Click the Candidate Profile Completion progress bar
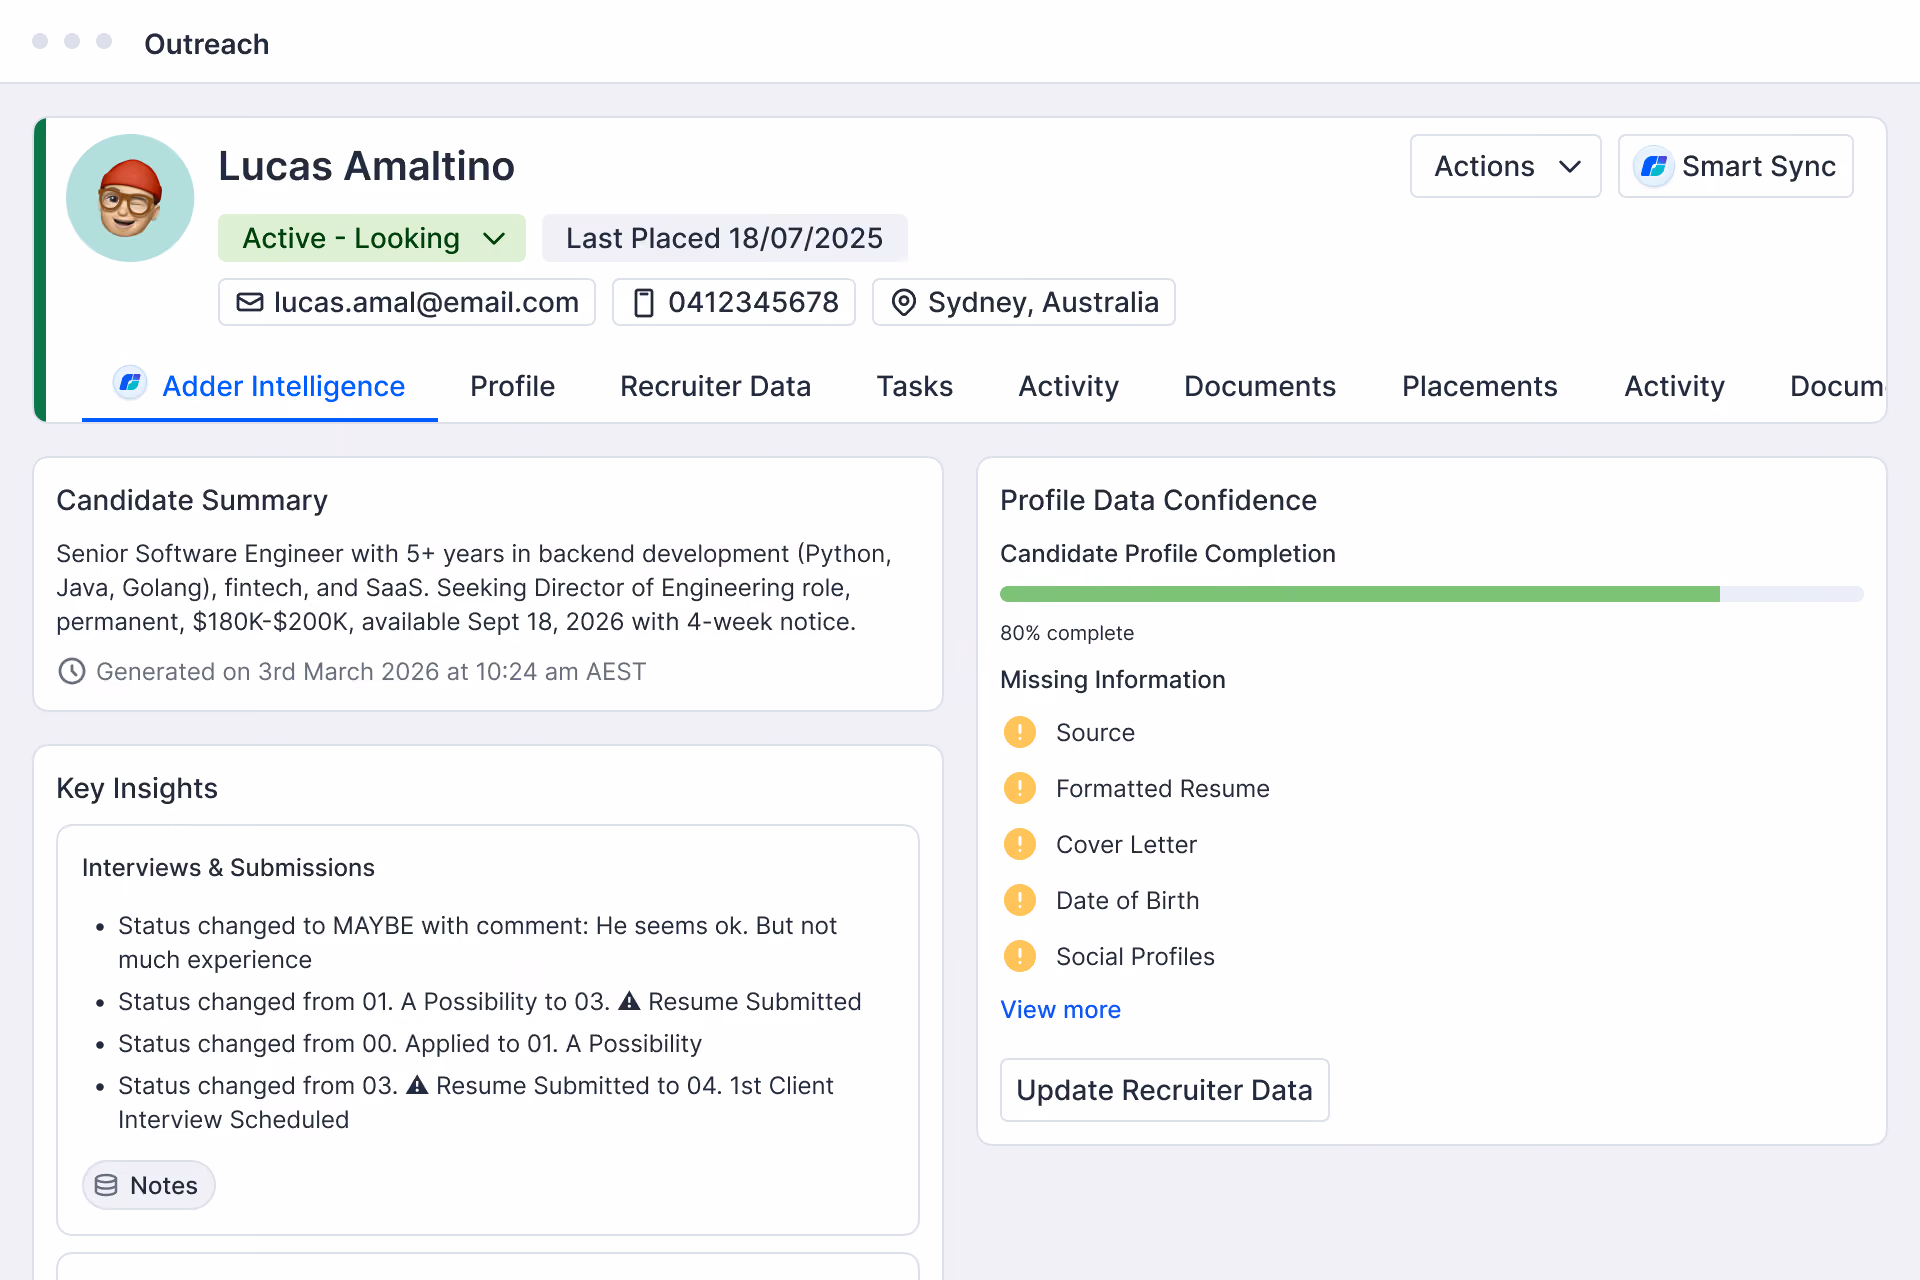Image resolution: width=1920 pixels, height=1280 pixels. tap(1431, 594)
